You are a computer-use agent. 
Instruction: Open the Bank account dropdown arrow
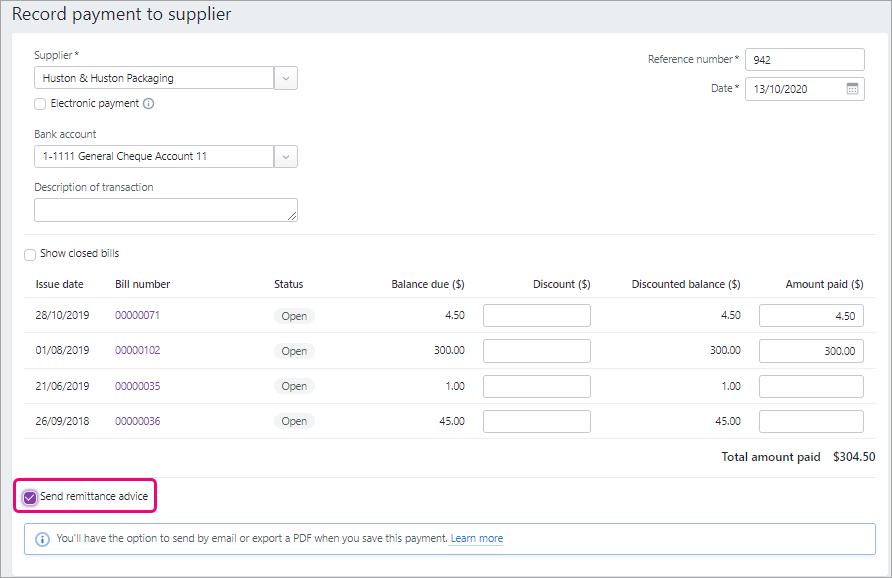pyautogui.click(x=285, y=157)
